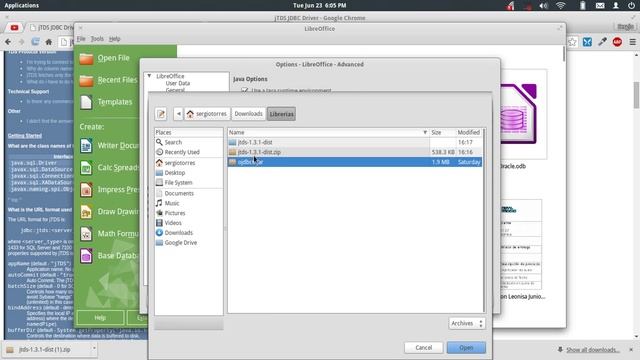Open Google Drive in Places sidebar
The image size is (640, 360).
[189, 242]
